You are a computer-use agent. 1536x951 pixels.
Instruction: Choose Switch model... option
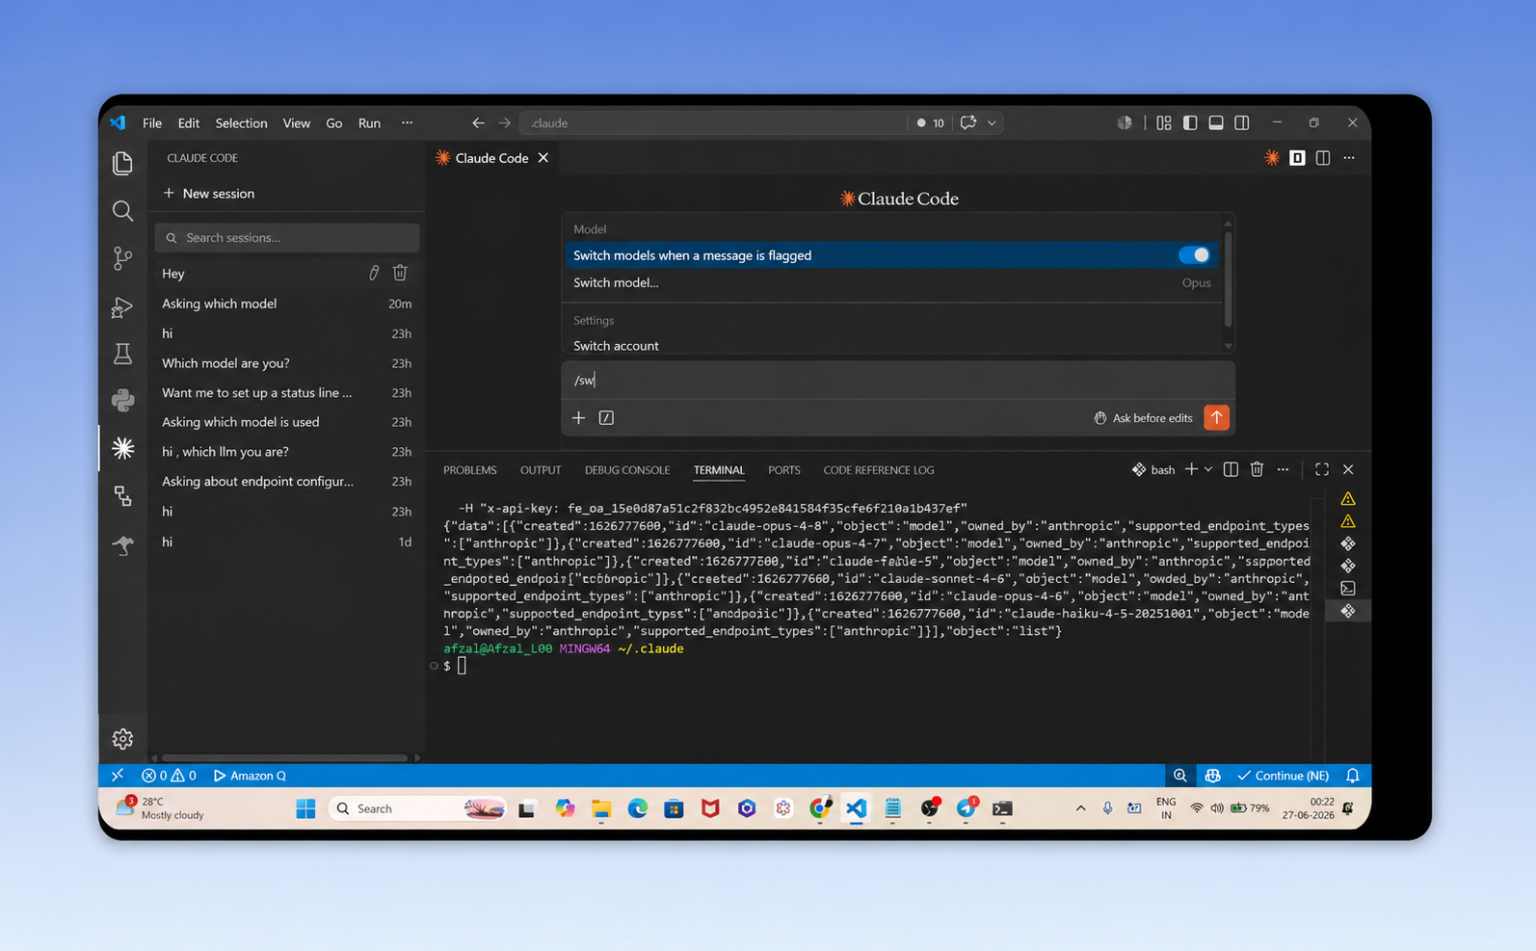click(892, 283)
